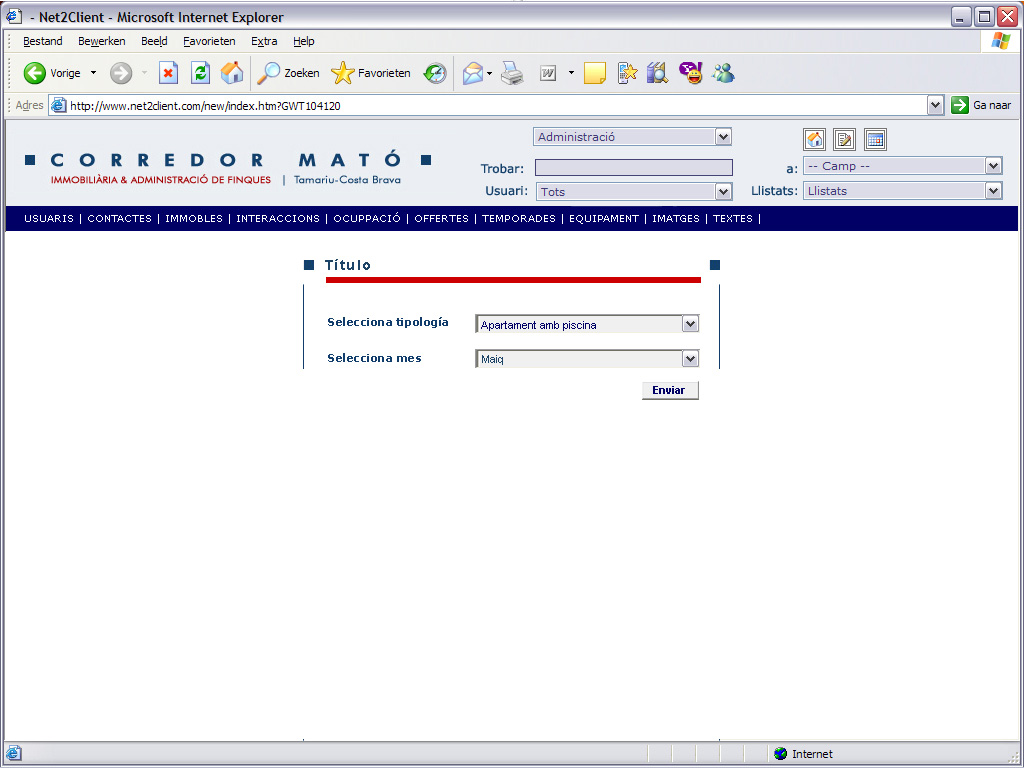Go to OFFERTES section

pyautogui.click(x=441, y=219)
